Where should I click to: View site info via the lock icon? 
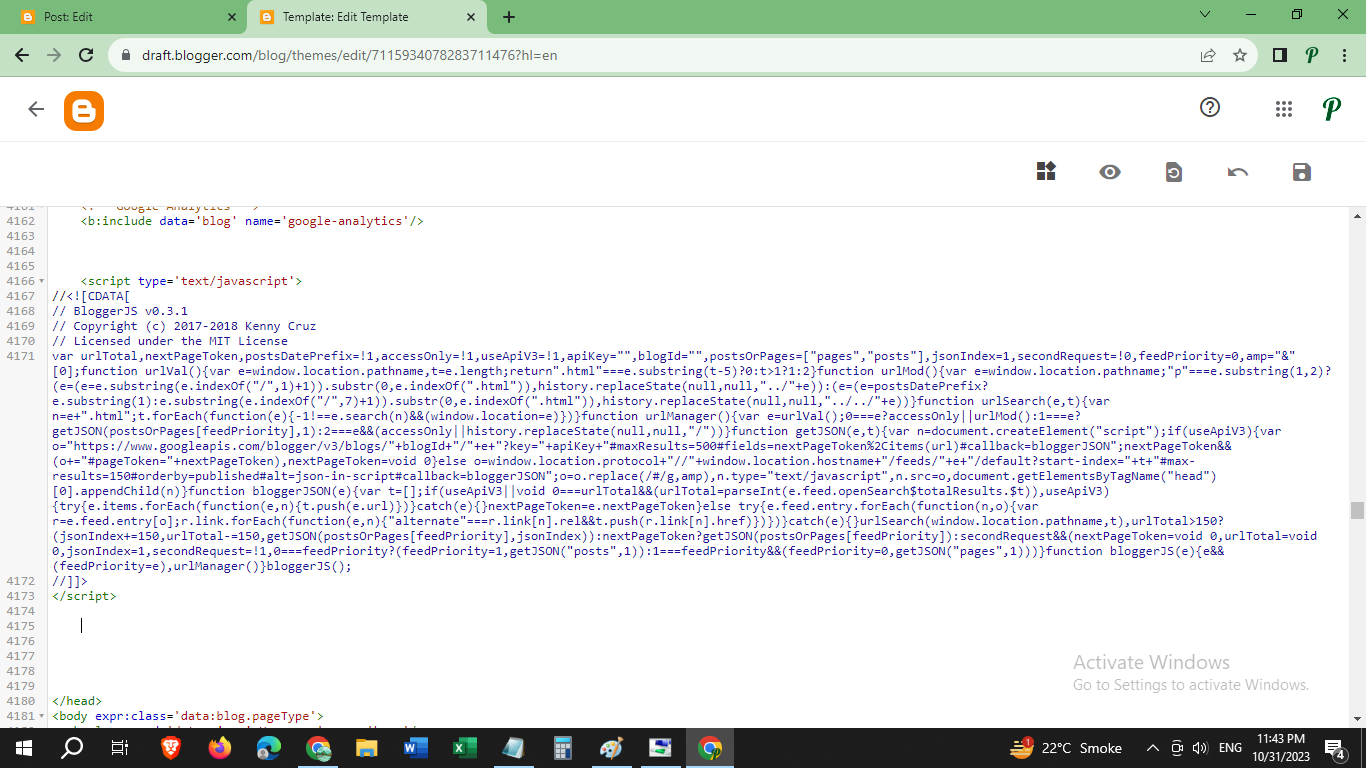click(125, 55)
